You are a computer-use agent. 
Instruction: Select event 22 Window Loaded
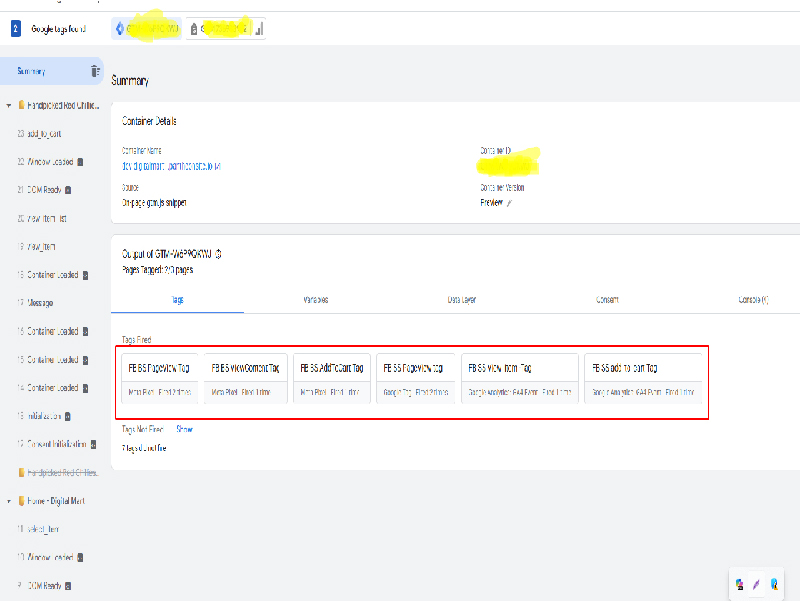pyautogui.click(x=45, y=162)
